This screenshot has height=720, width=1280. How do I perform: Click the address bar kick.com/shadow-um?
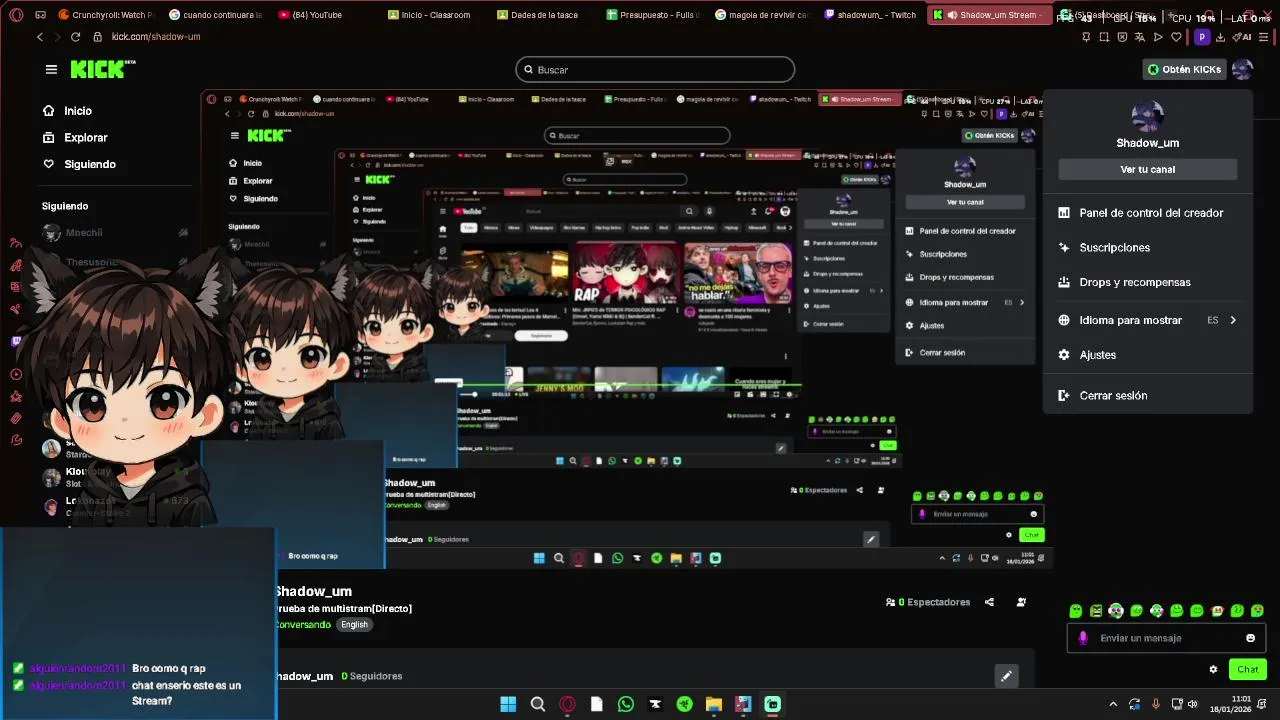coord(156,36)
